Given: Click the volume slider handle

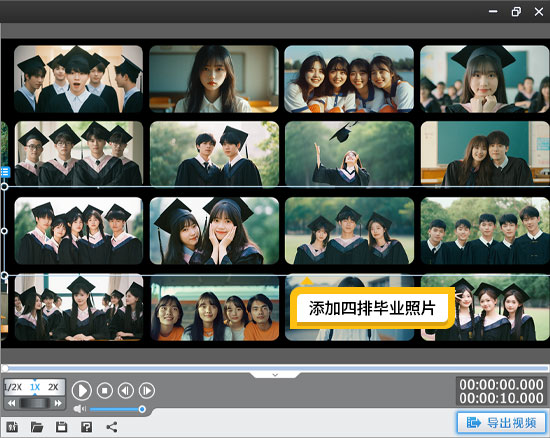Looking at the screenshot, I should [142, 409].
